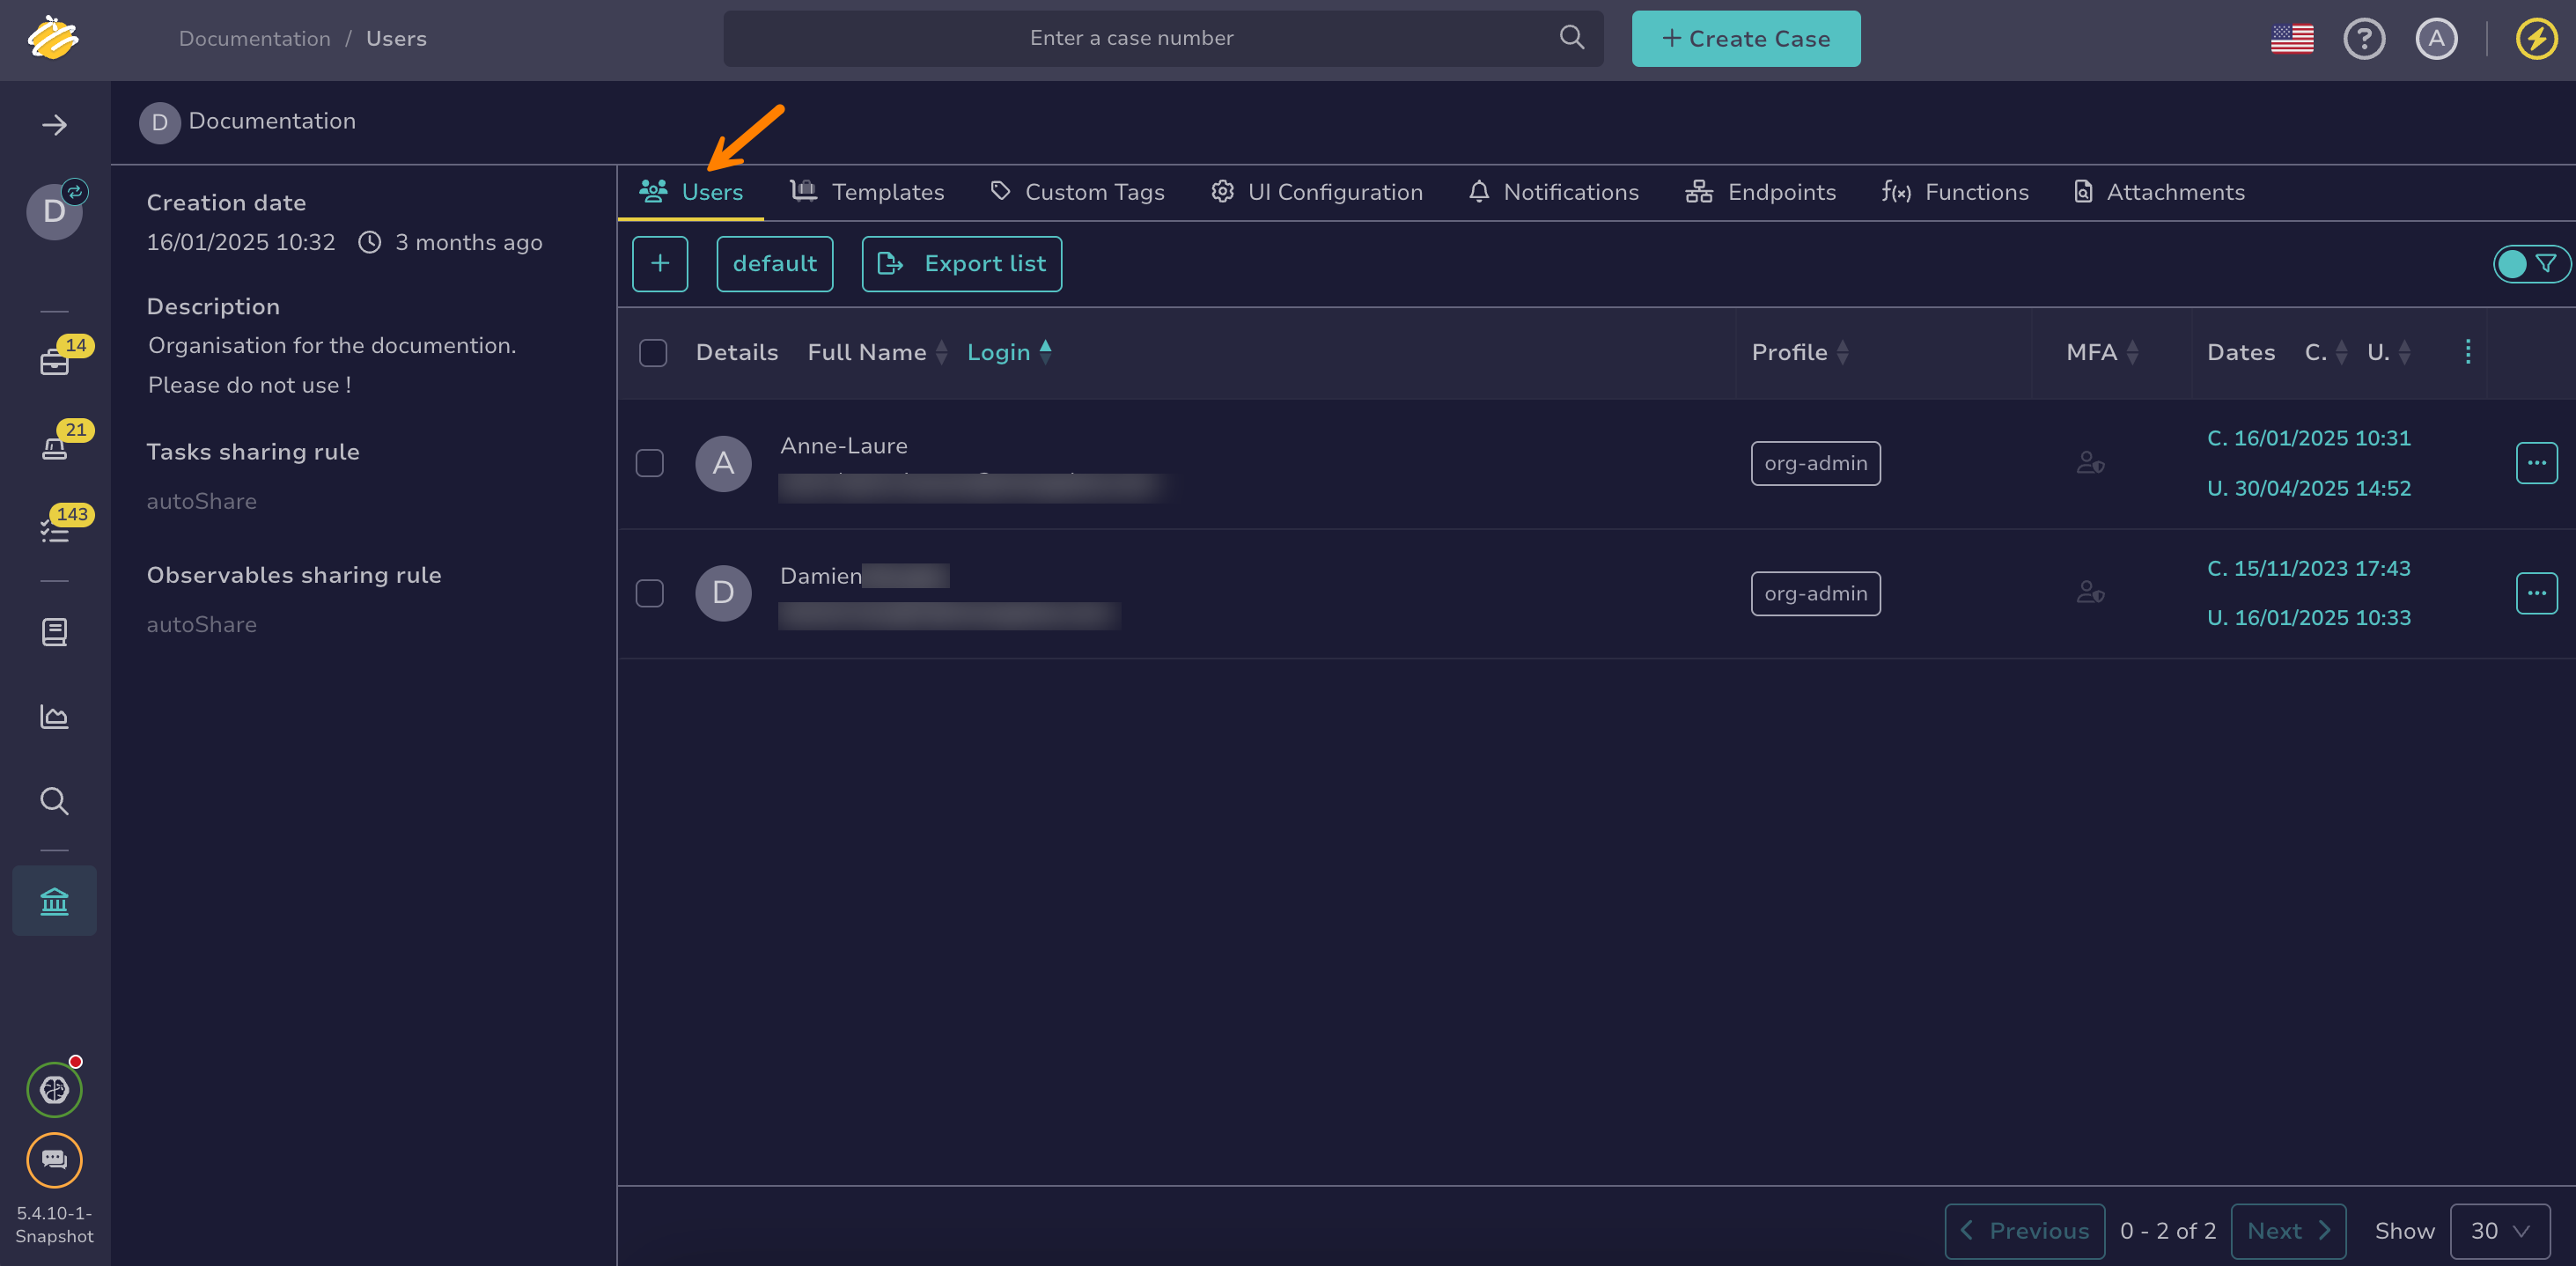The image size is (2576, 1266).
Task: Expand the sidebar with arrow icon
Action: pos(54,125)
